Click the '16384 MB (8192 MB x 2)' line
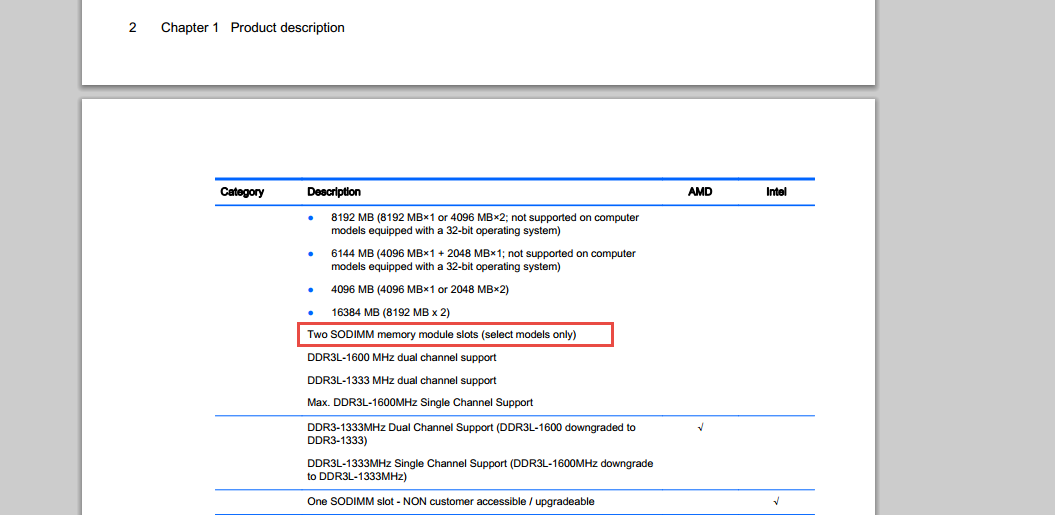 point(392,313)
